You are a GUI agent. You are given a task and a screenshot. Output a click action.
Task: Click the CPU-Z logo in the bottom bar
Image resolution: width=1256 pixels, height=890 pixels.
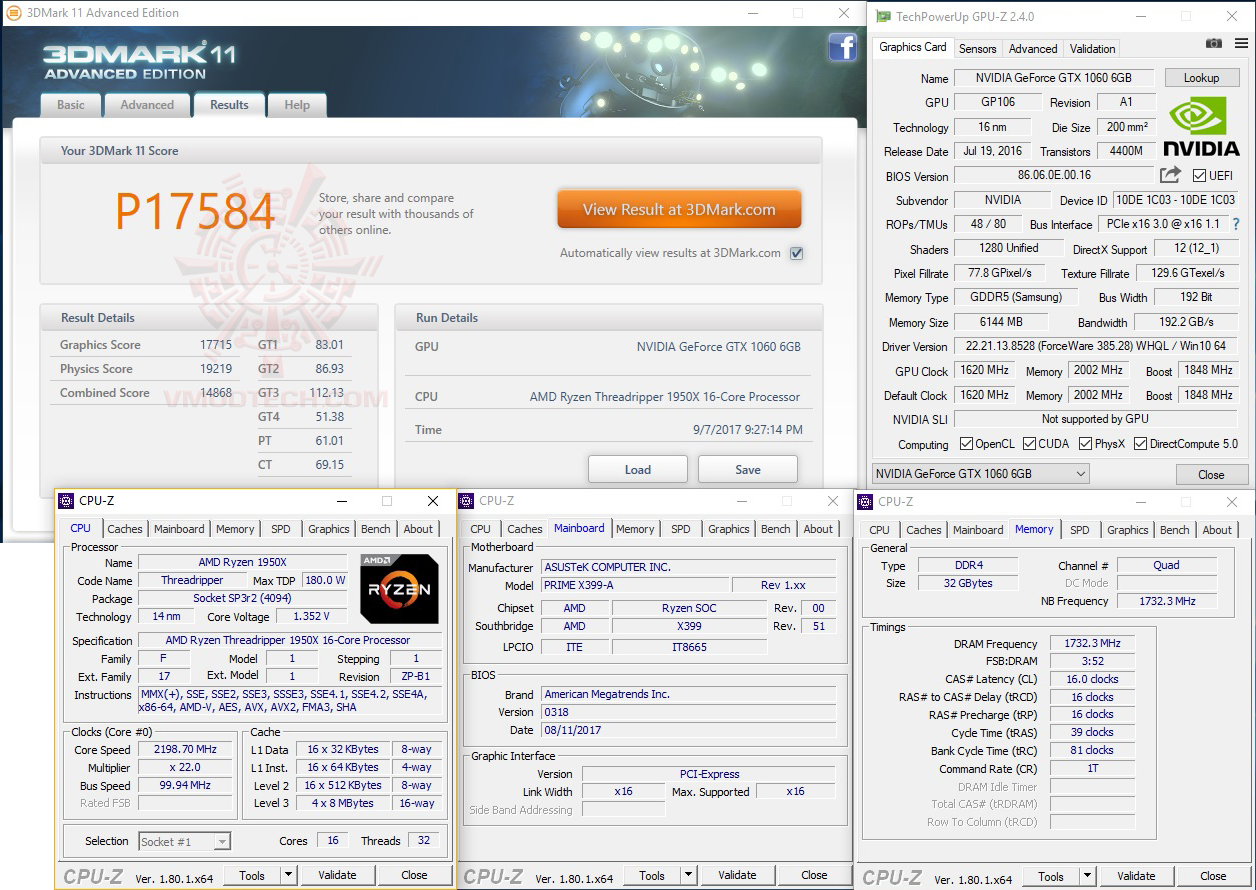92,875
